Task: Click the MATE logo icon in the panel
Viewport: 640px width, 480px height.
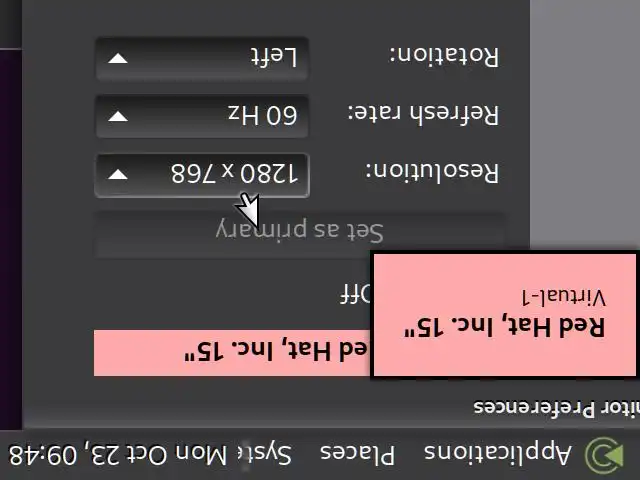Action: point(604,454)
